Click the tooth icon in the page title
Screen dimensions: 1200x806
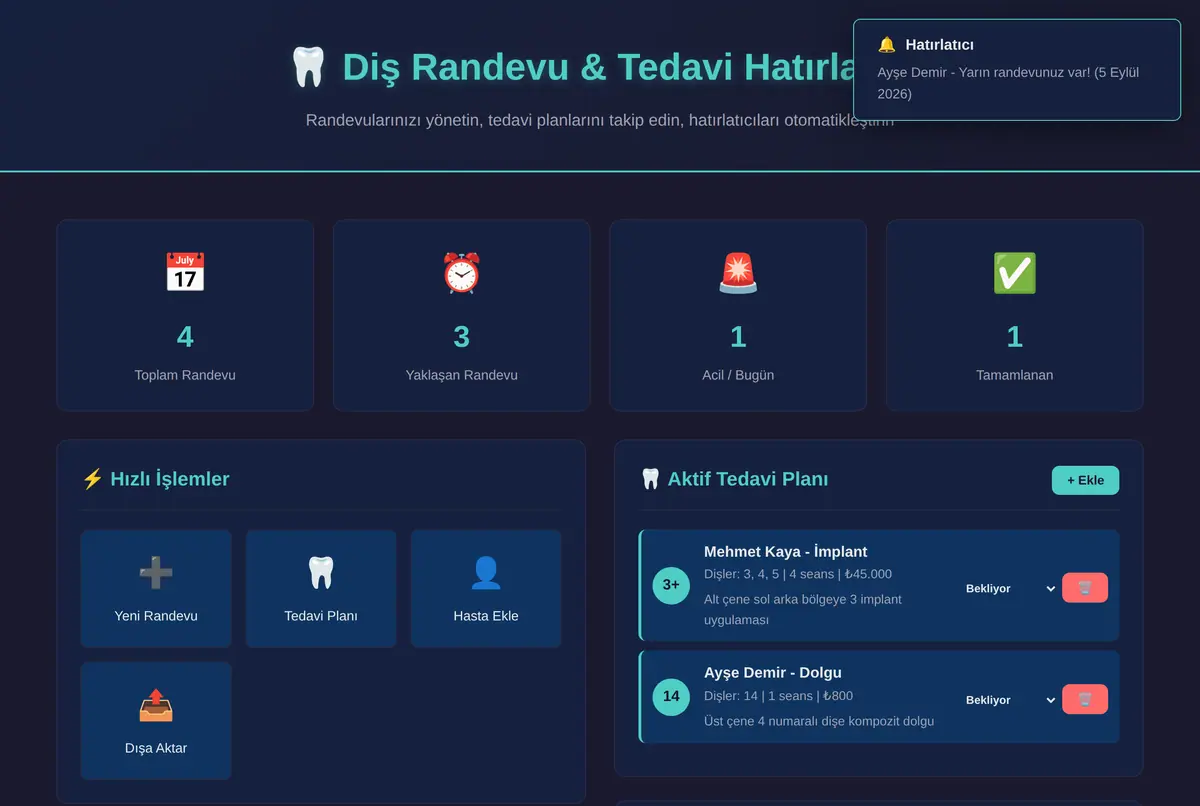pos(308,67)
